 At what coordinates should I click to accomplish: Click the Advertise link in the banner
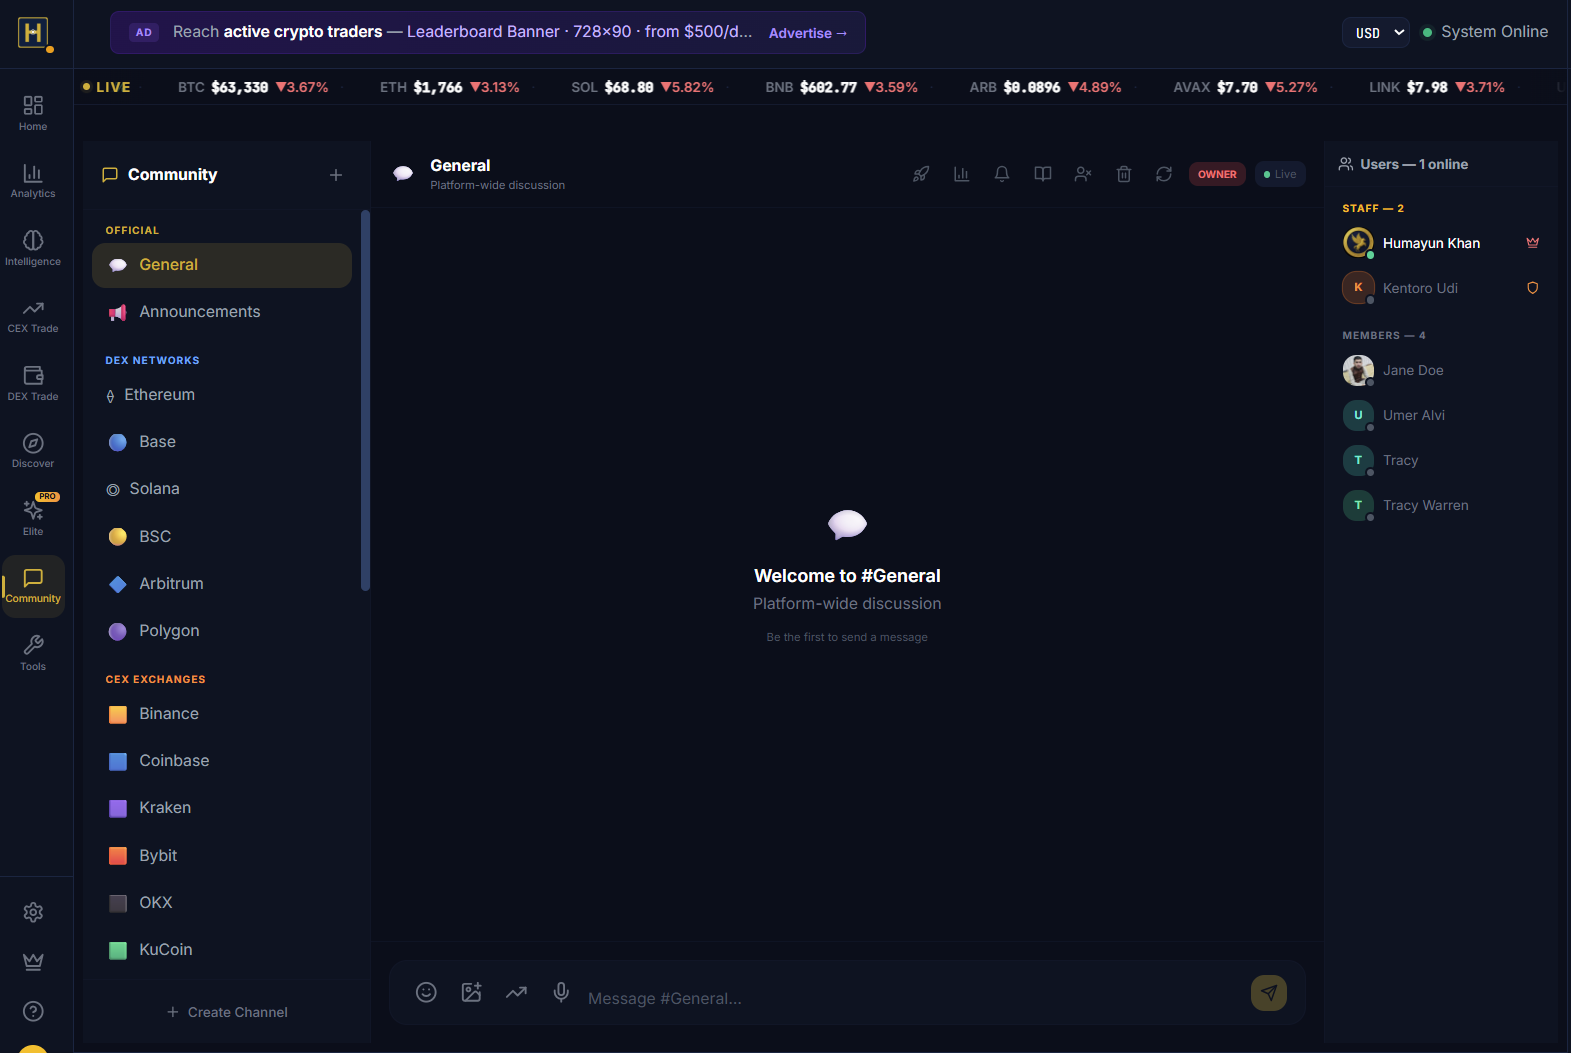808,33
